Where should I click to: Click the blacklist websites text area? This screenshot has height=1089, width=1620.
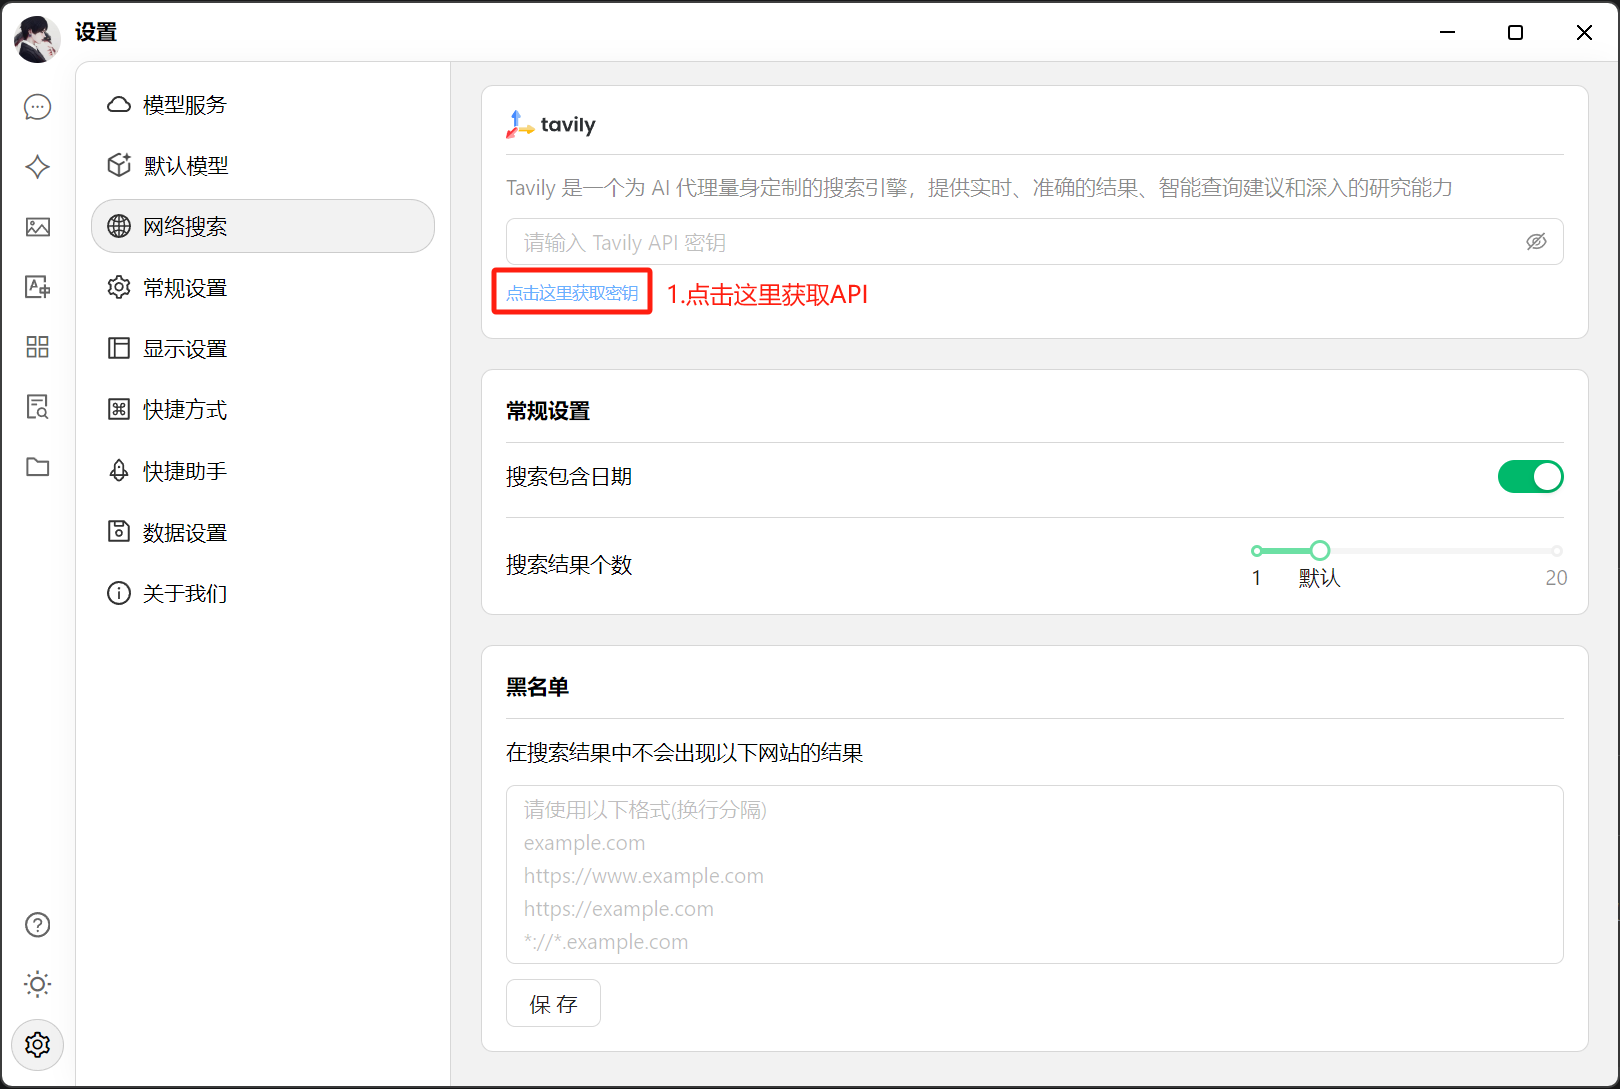coord(1034,874)
